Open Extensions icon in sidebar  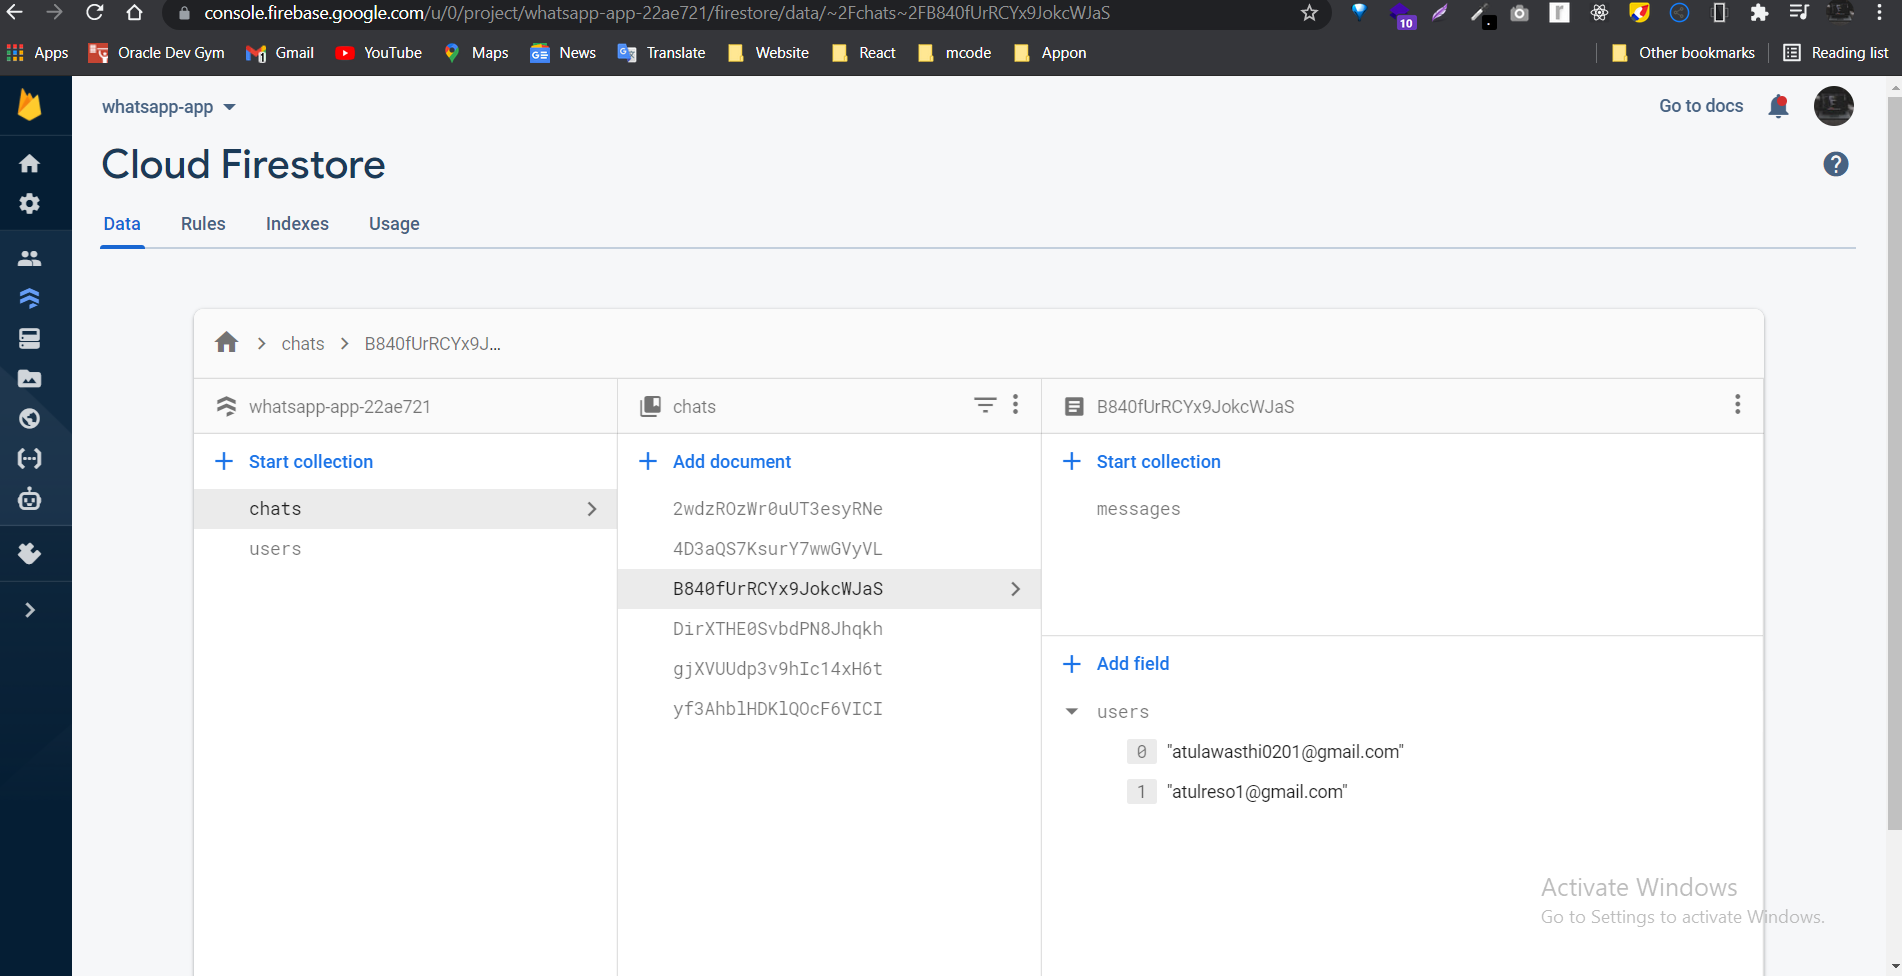click(x=30, y=553)
